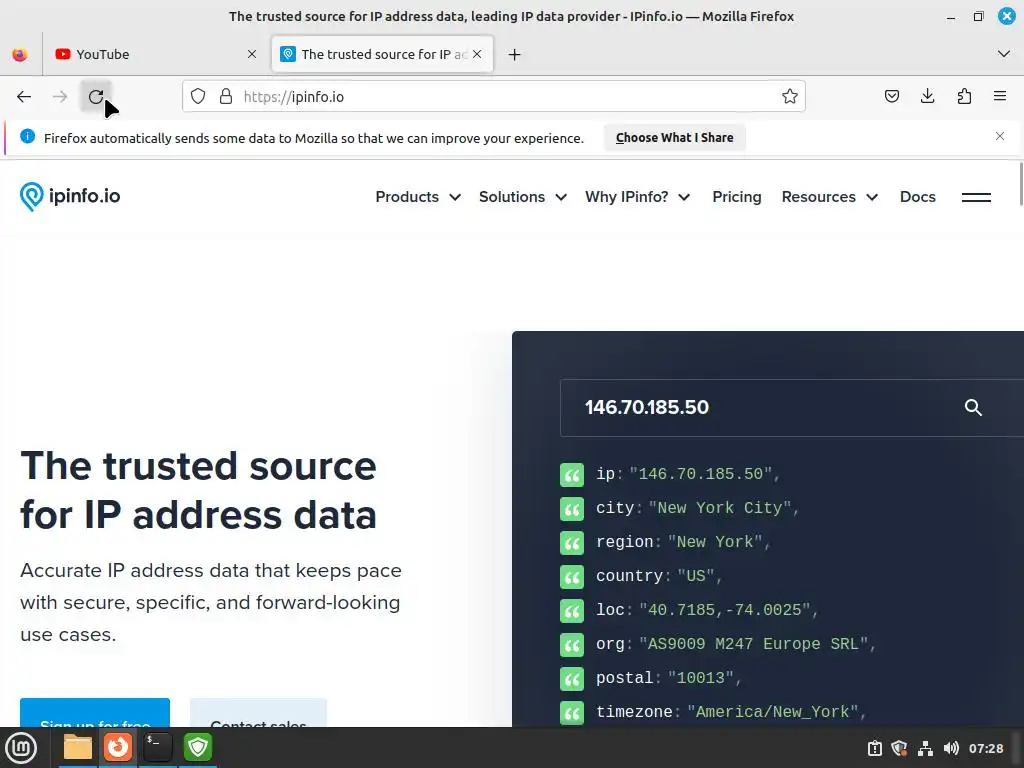
Task: Open the site hamburger menu
Action: coord(976,197)
